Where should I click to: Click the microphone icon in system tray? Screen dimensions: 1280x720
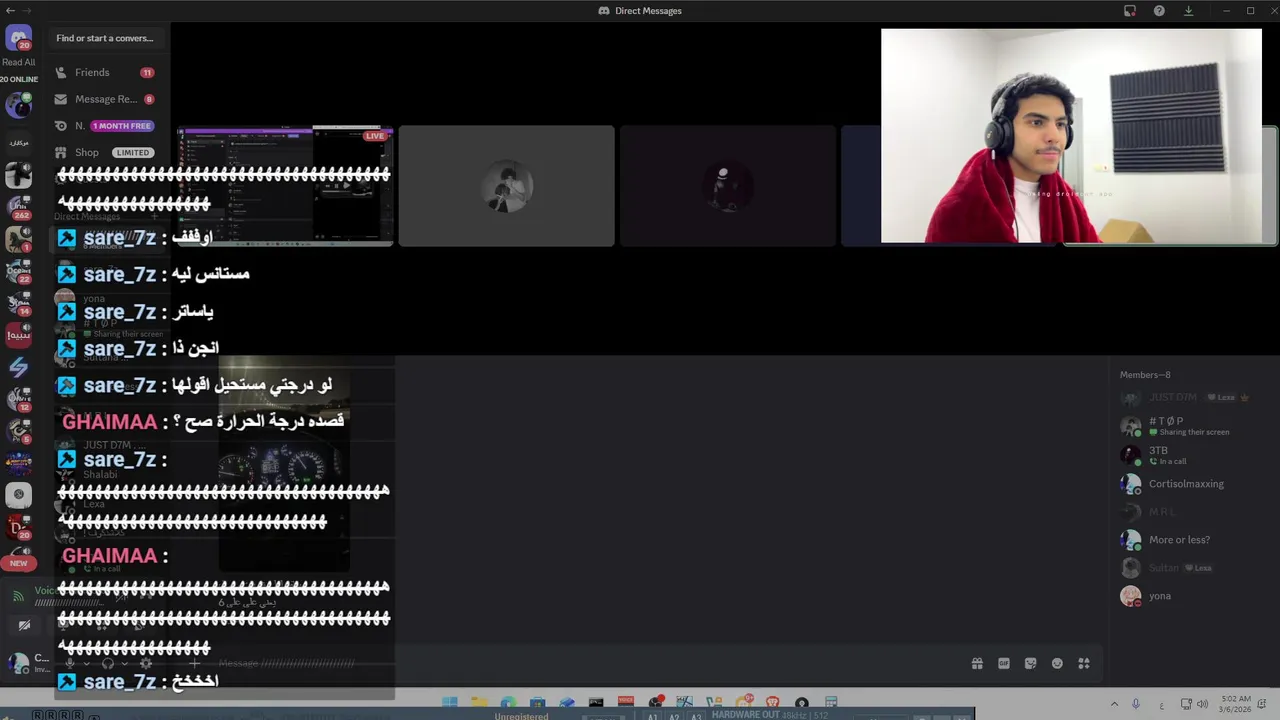pos(1136,703)
